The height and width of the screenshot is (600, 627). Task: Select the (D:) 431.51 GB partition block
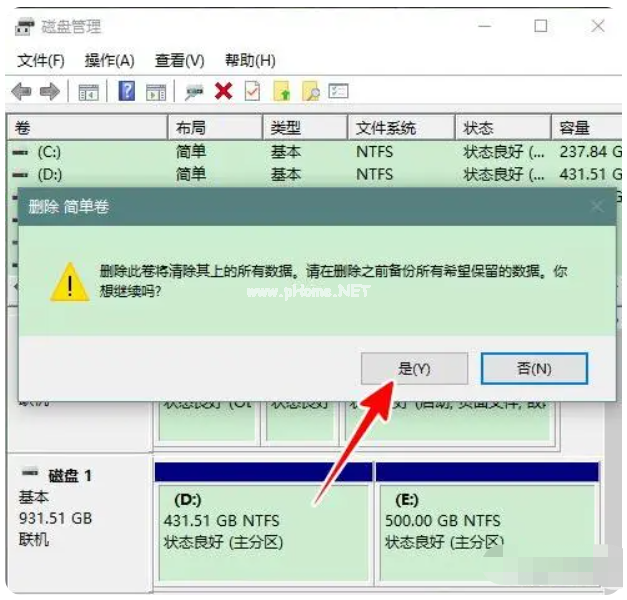(262, 530)
